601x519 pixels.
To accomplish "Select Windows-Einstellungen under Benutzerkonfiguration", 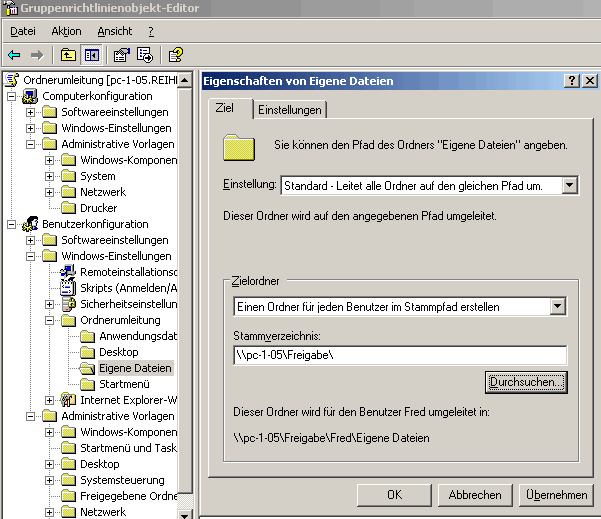I will [x=116, y=256].
